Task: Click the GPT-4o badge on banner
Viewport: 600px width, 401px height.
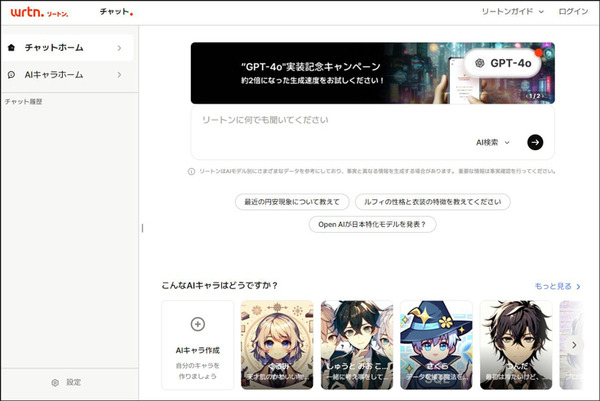Action: click(504, 63)
